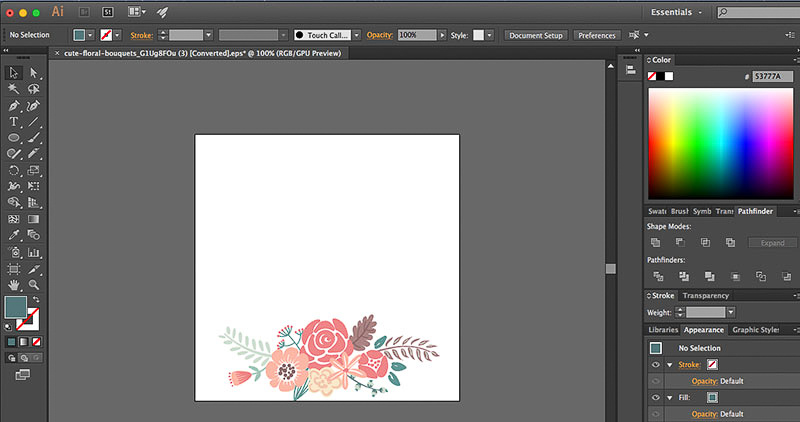
Task: Open the fill color dropdown in control bar
Action: pos(90,35)
